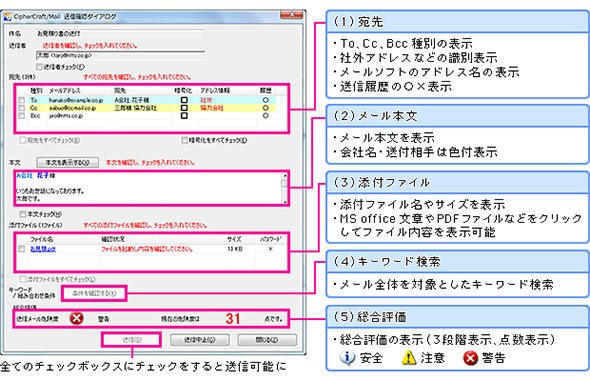Click the To type label in the recipient list
Screen dimensions: 590x381
coord(34,100)
